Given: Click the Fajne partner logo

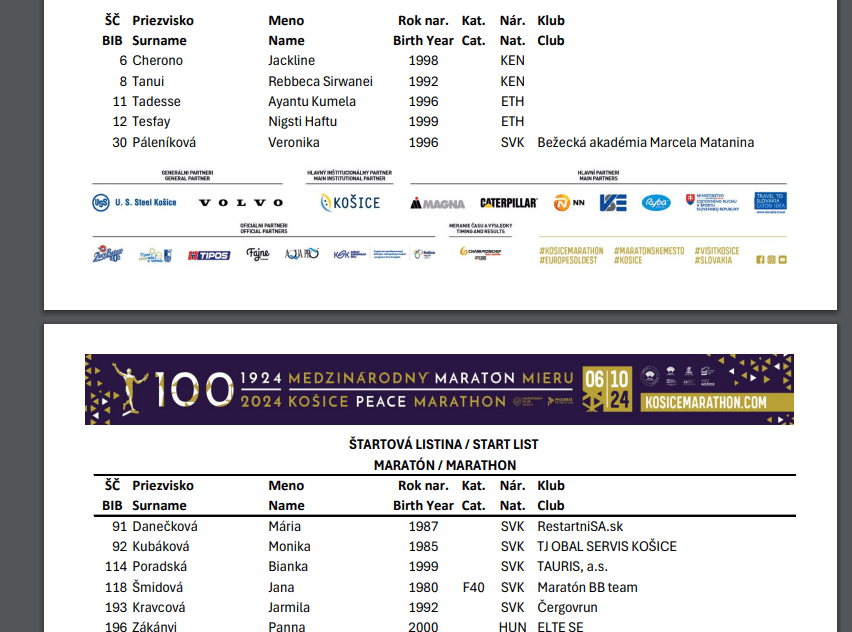Looking at the screenshot, I should [258, 254].
